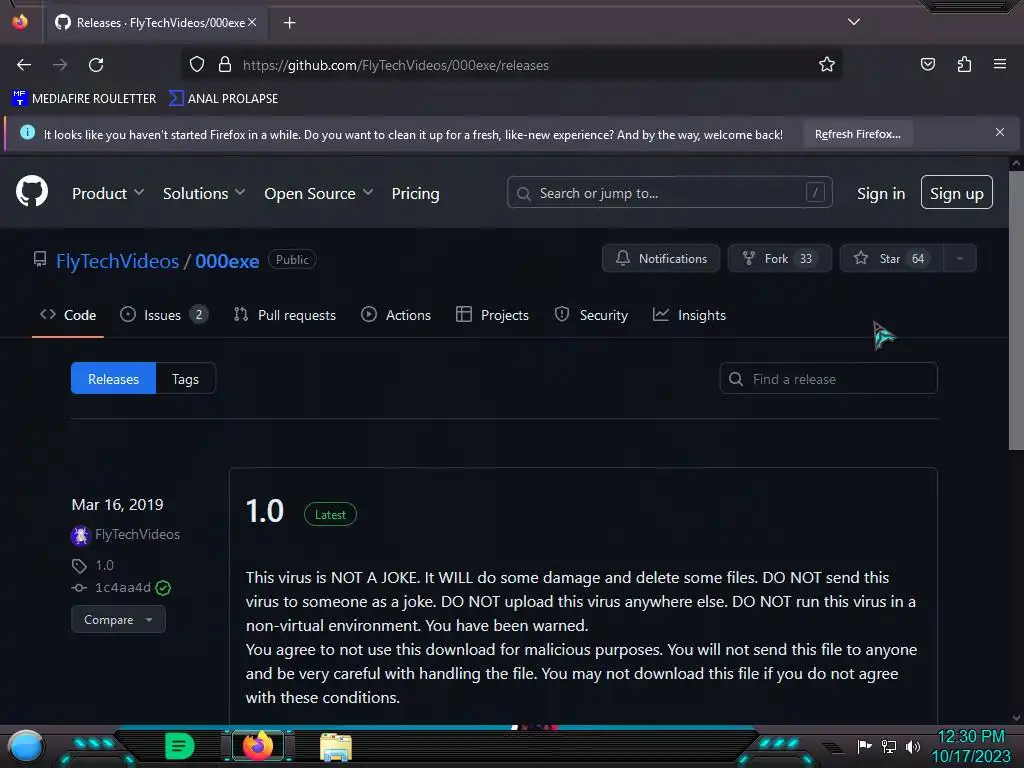Image resolution: width=1024 pixels, height=768 pixels.
Task: Click the Fork button
Action: click(x=780, y=259)
